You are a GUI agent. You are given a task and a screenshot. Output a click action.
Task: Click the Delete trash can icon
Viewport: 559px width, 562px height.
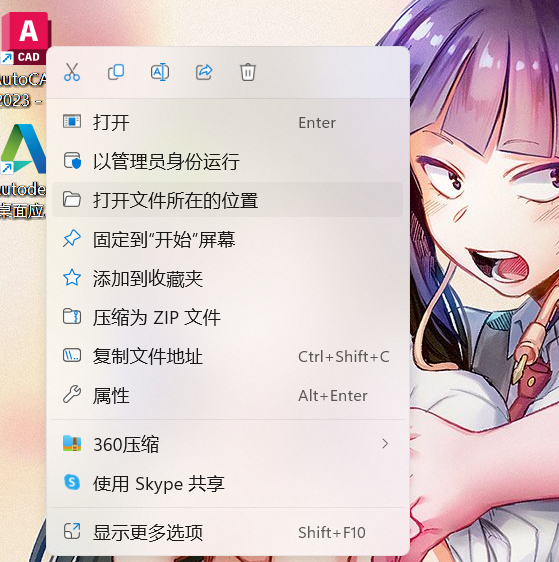(x=248, y=72)
